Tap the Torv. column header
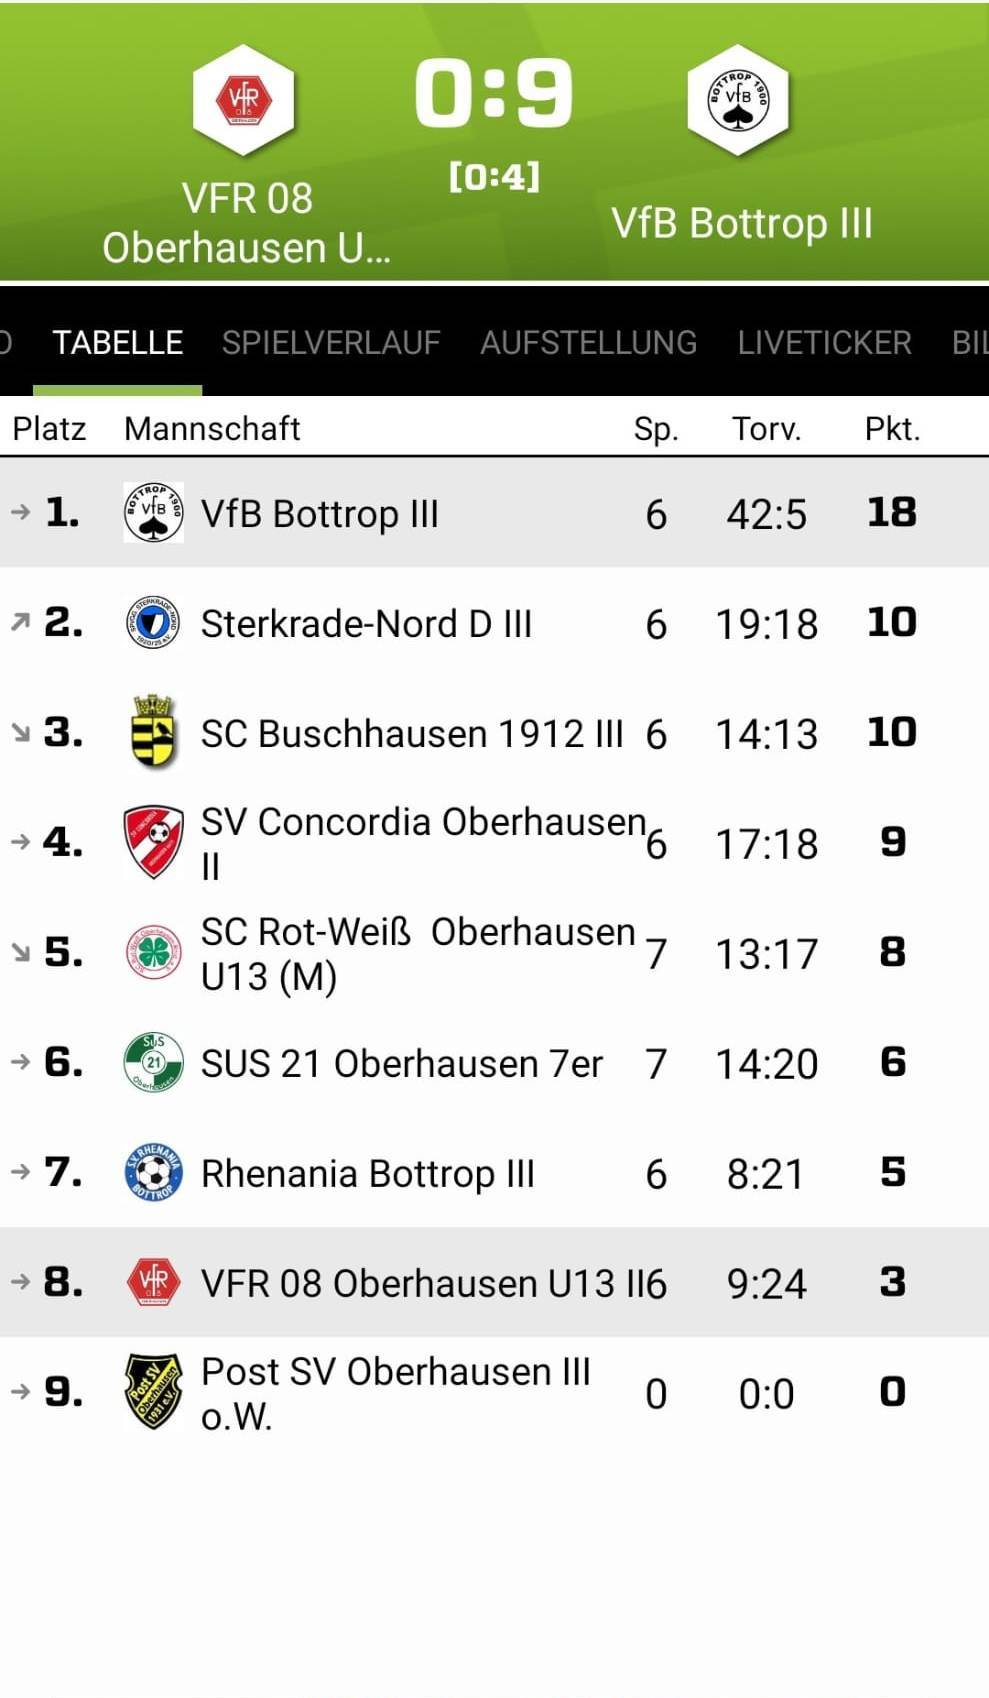 [766, 428]
